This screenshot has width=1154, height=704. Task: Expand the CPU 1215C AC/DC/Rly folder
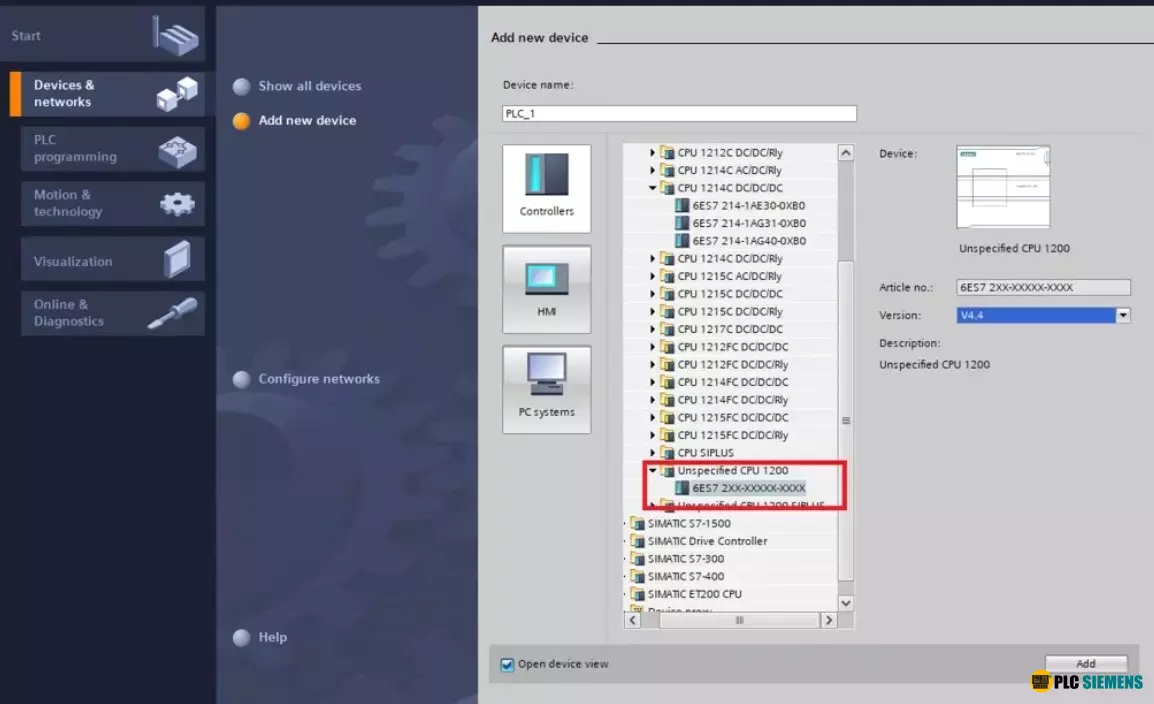653,276
